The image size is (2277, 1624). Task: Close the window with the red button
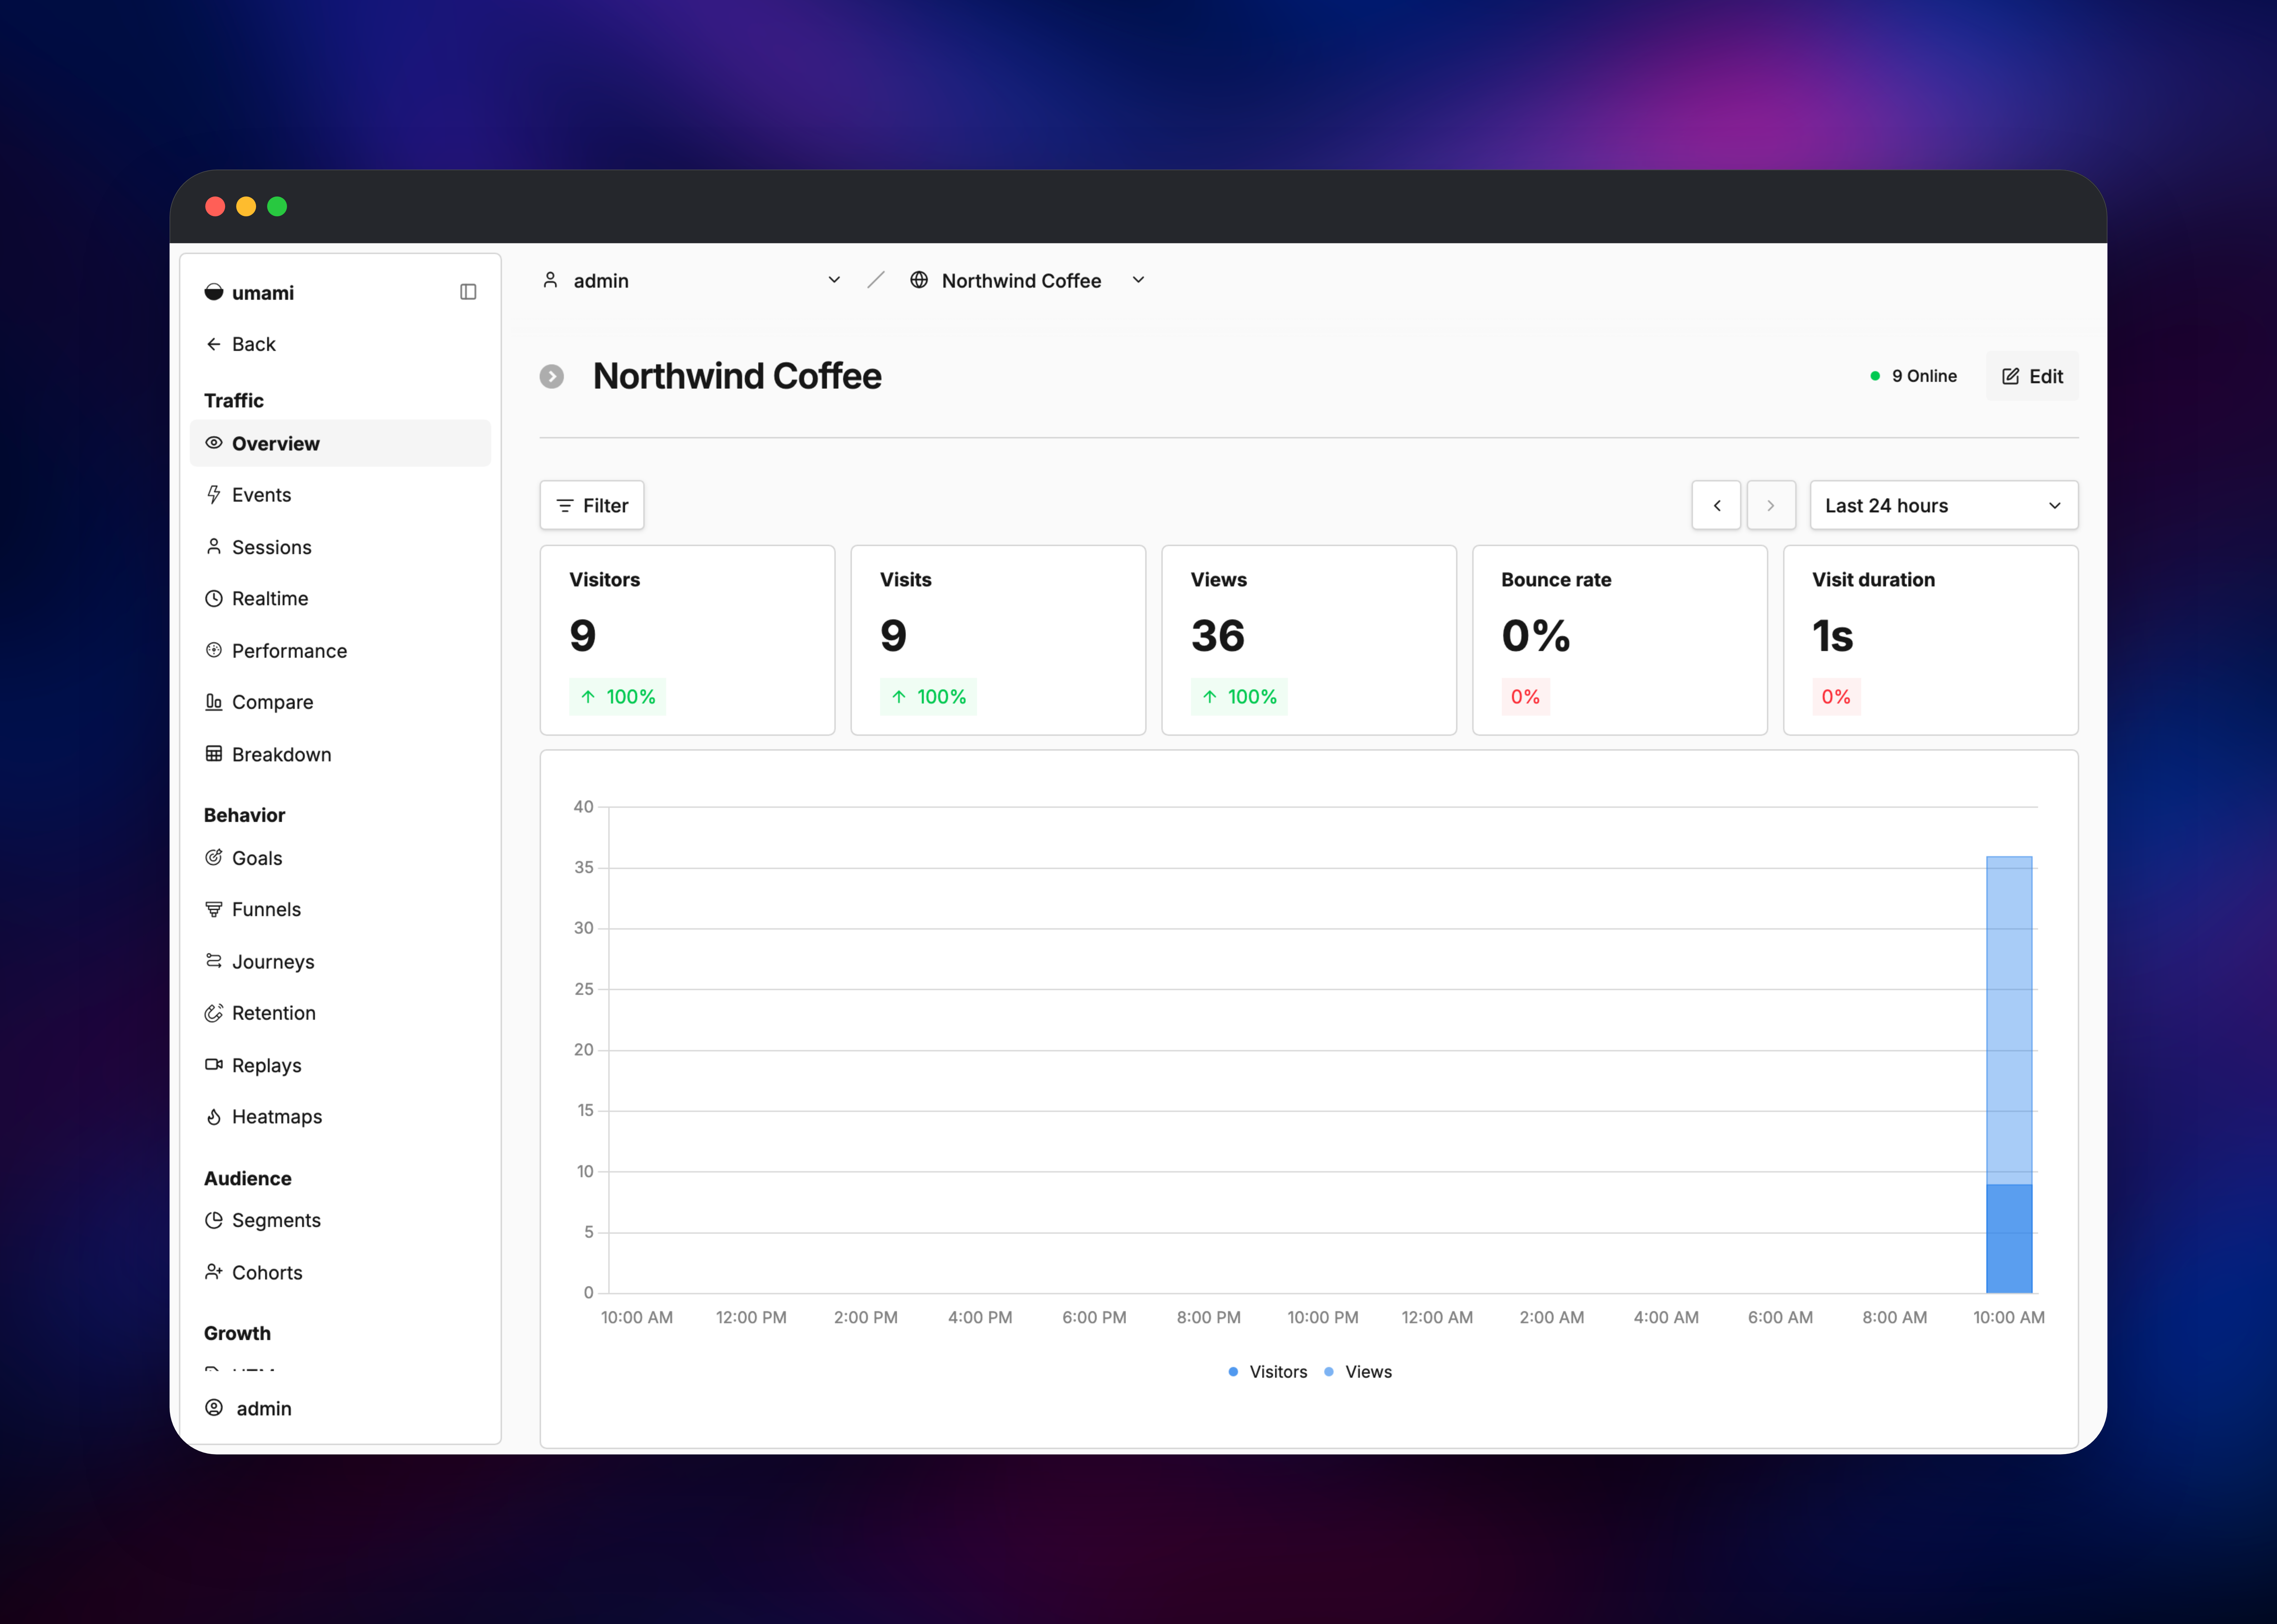point(215,206)
